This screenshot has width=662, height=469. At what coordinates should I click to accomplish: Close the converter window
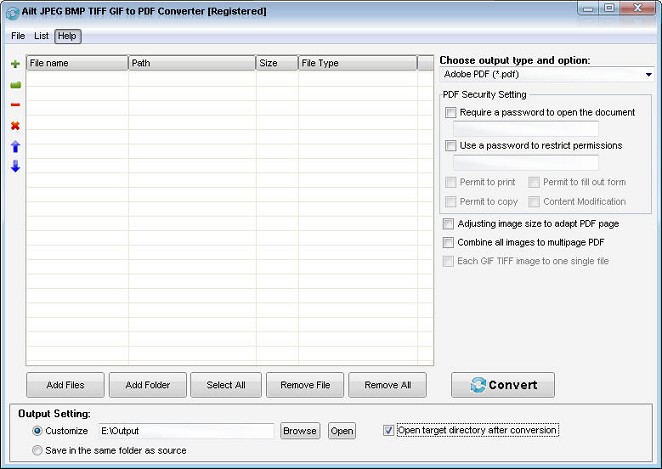[x=638, y=8]
